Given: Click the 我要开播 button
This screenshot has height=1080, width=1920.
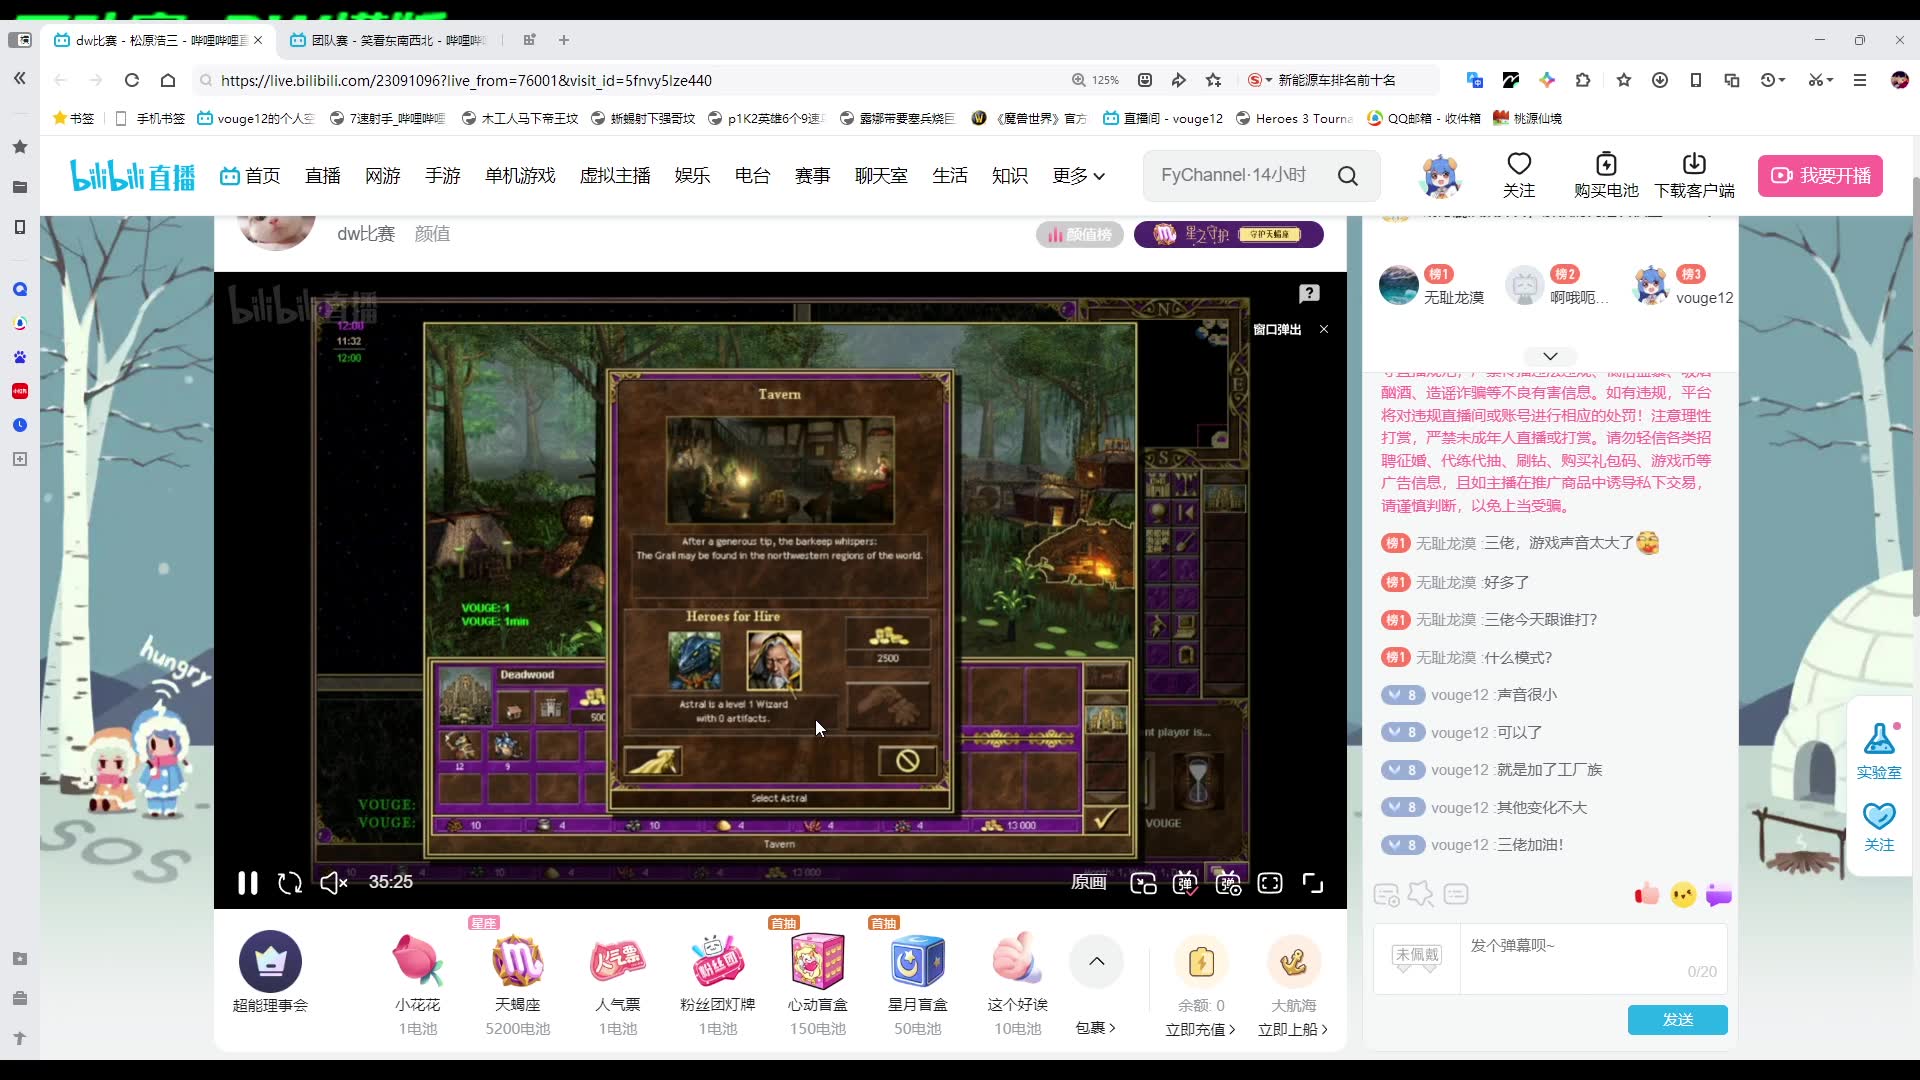Looking at the screenshot, I should [1821, 175].
